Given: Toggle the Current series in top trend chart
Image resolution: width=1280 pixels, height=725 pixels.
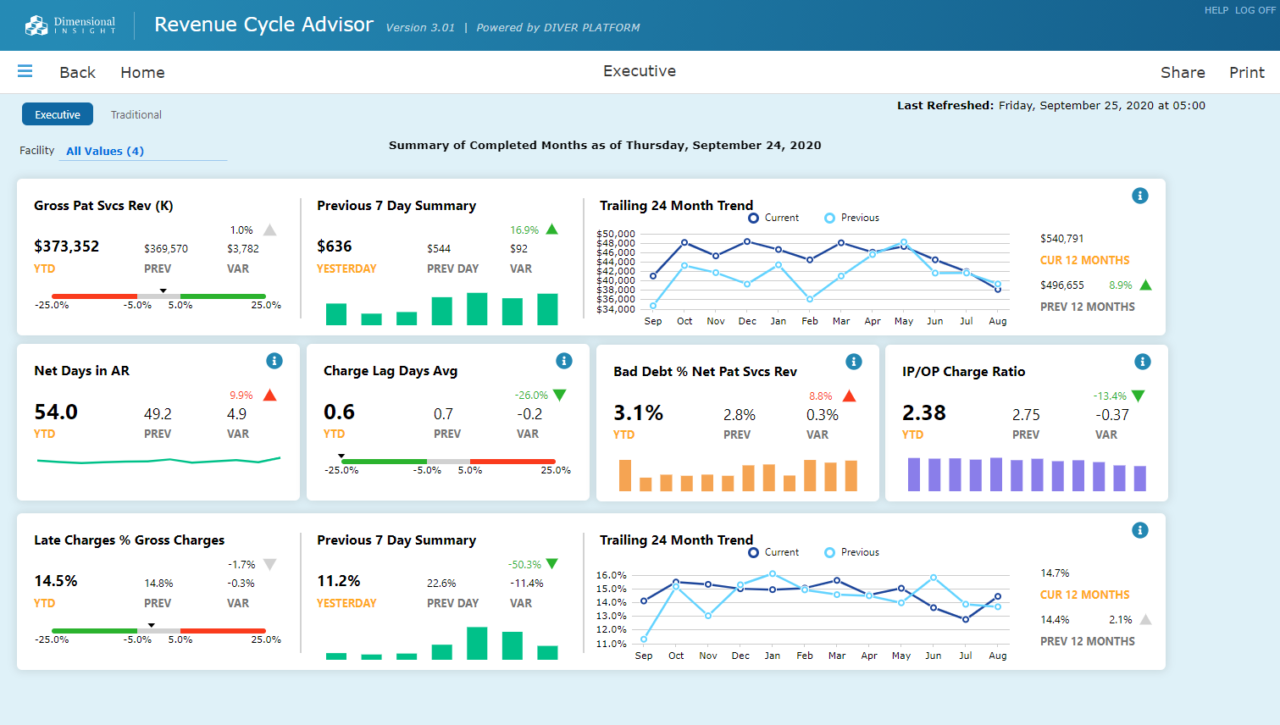Looking at the screenshot, I should click(x=768, y=217).
